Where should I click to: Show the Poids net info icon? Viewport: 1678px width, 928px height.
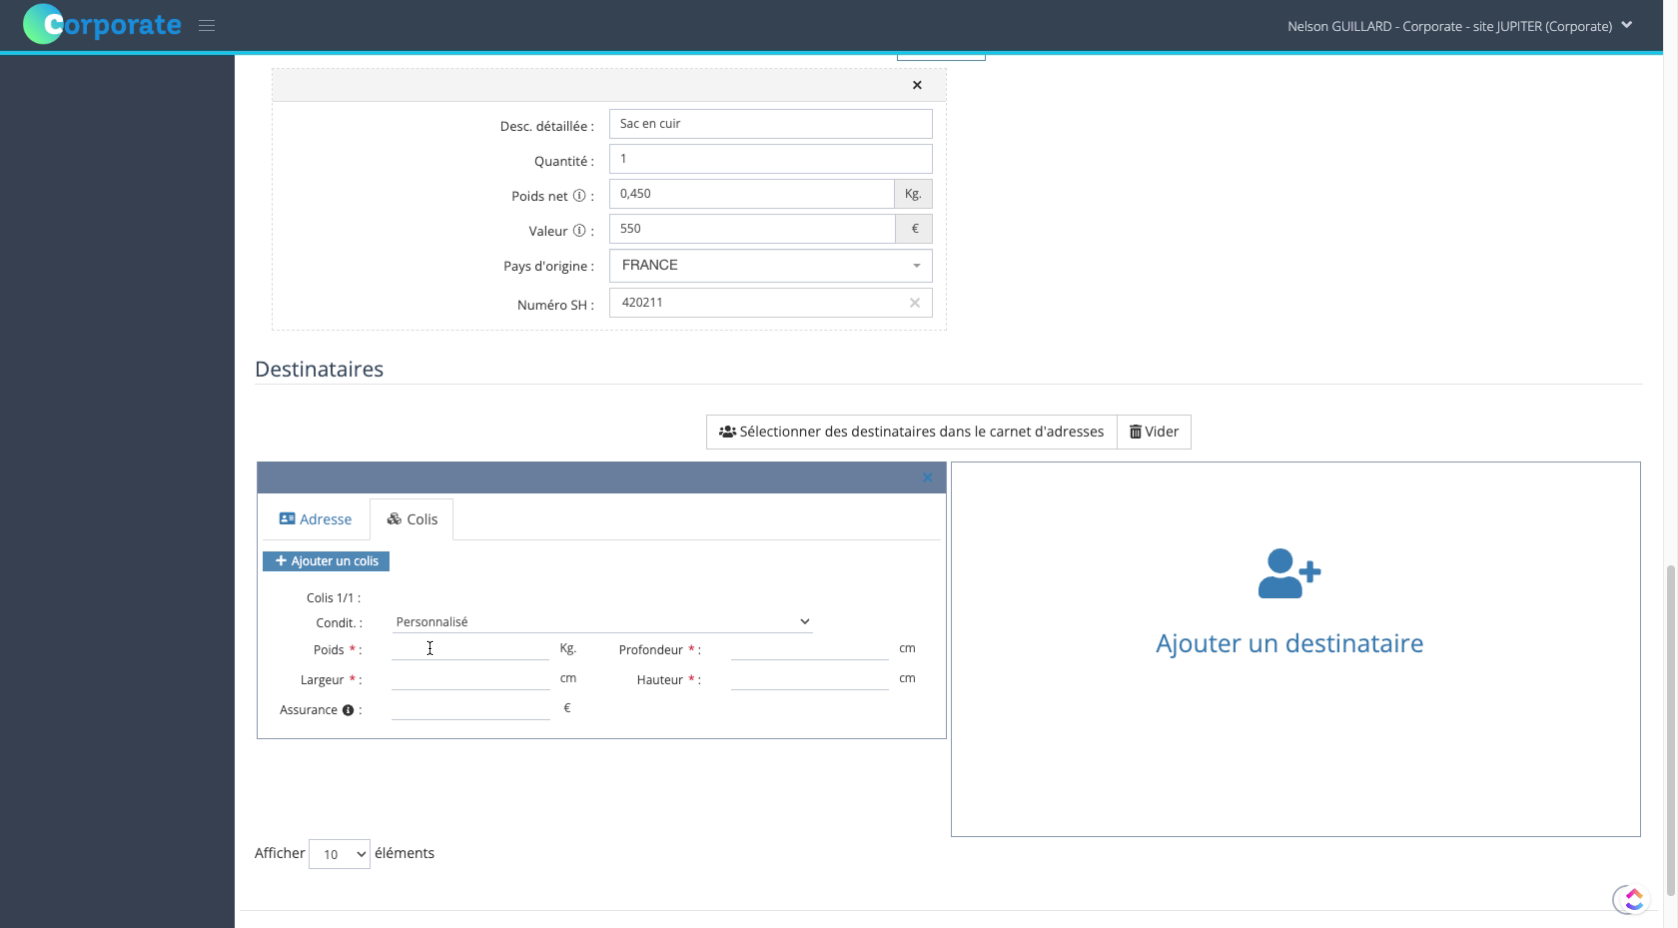pyautogui.click(x=579, y=196)
